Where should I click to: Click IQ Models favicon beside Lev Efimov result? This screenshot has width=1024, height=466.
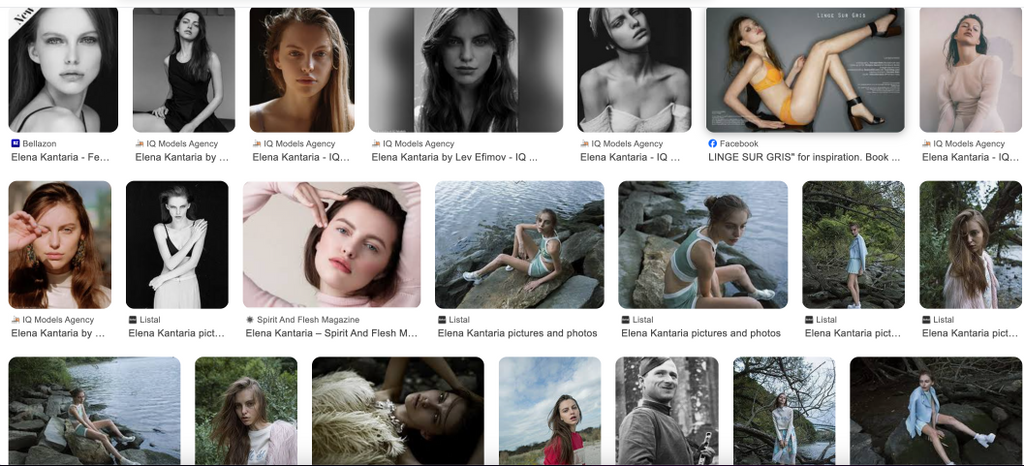376,144
